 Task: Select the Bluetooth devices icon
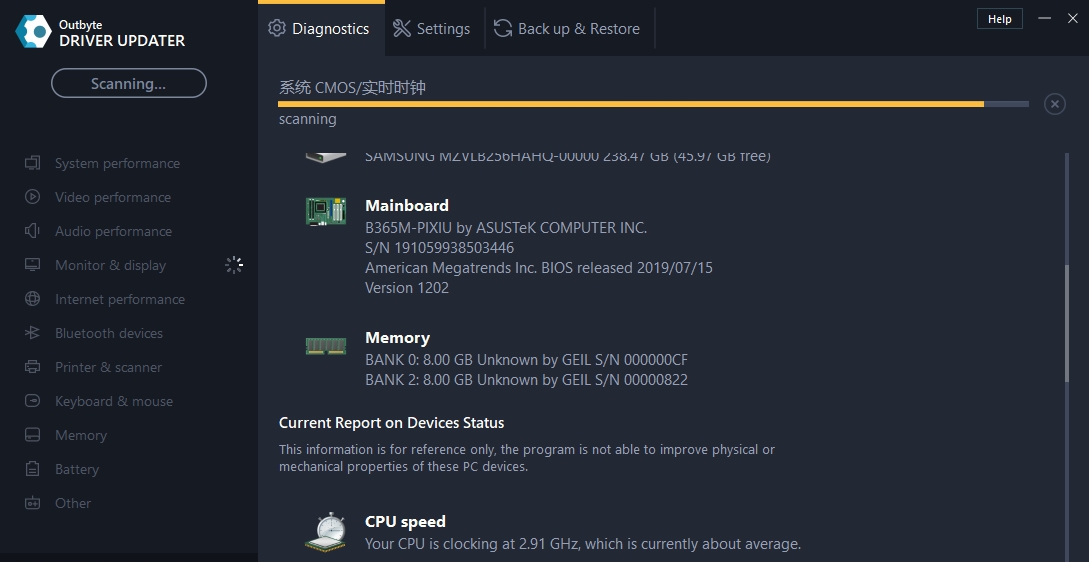33,333
